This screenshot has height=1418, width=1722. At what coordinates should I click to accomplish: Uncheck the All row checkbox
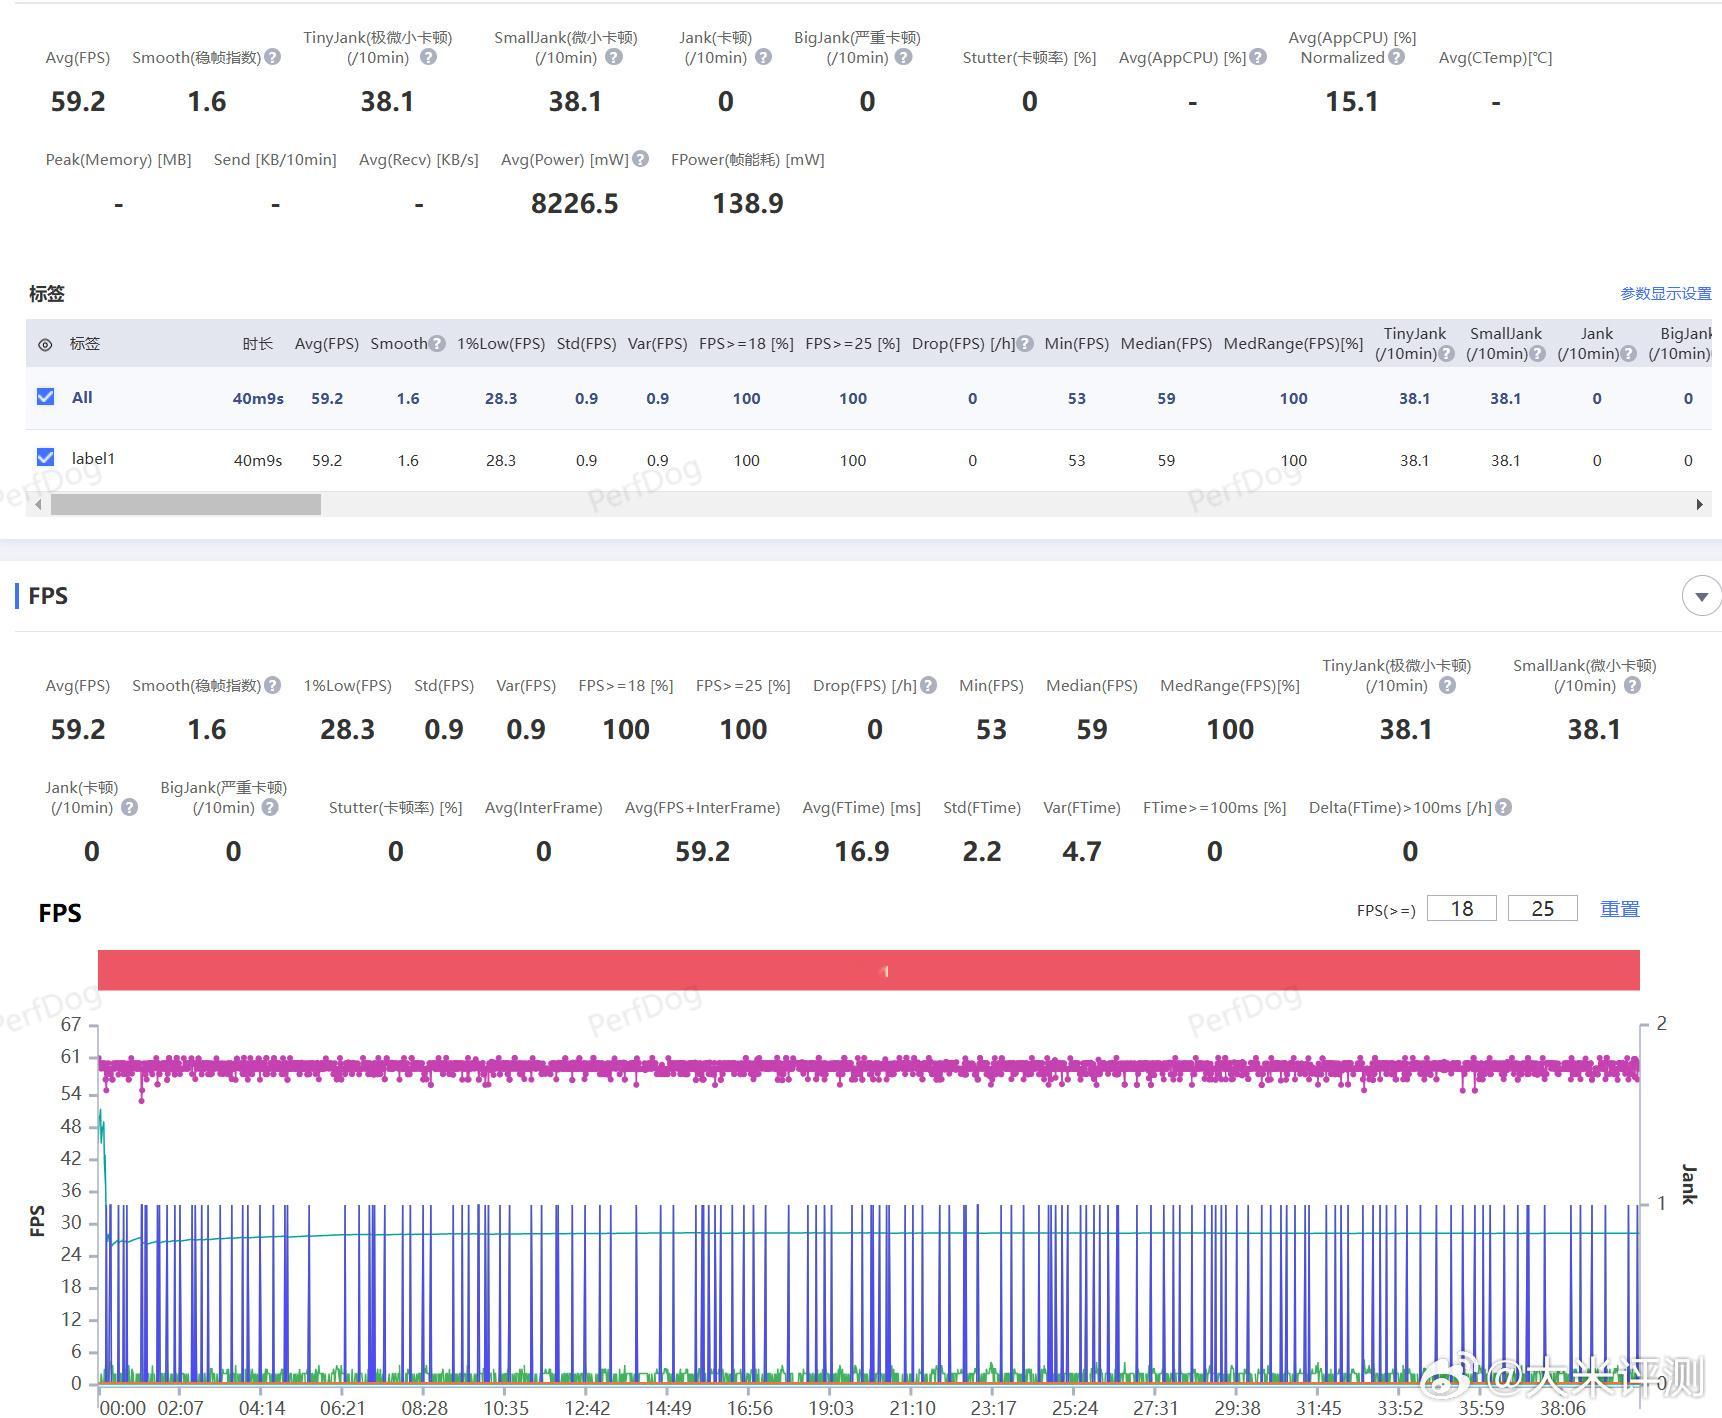point(46,397)
